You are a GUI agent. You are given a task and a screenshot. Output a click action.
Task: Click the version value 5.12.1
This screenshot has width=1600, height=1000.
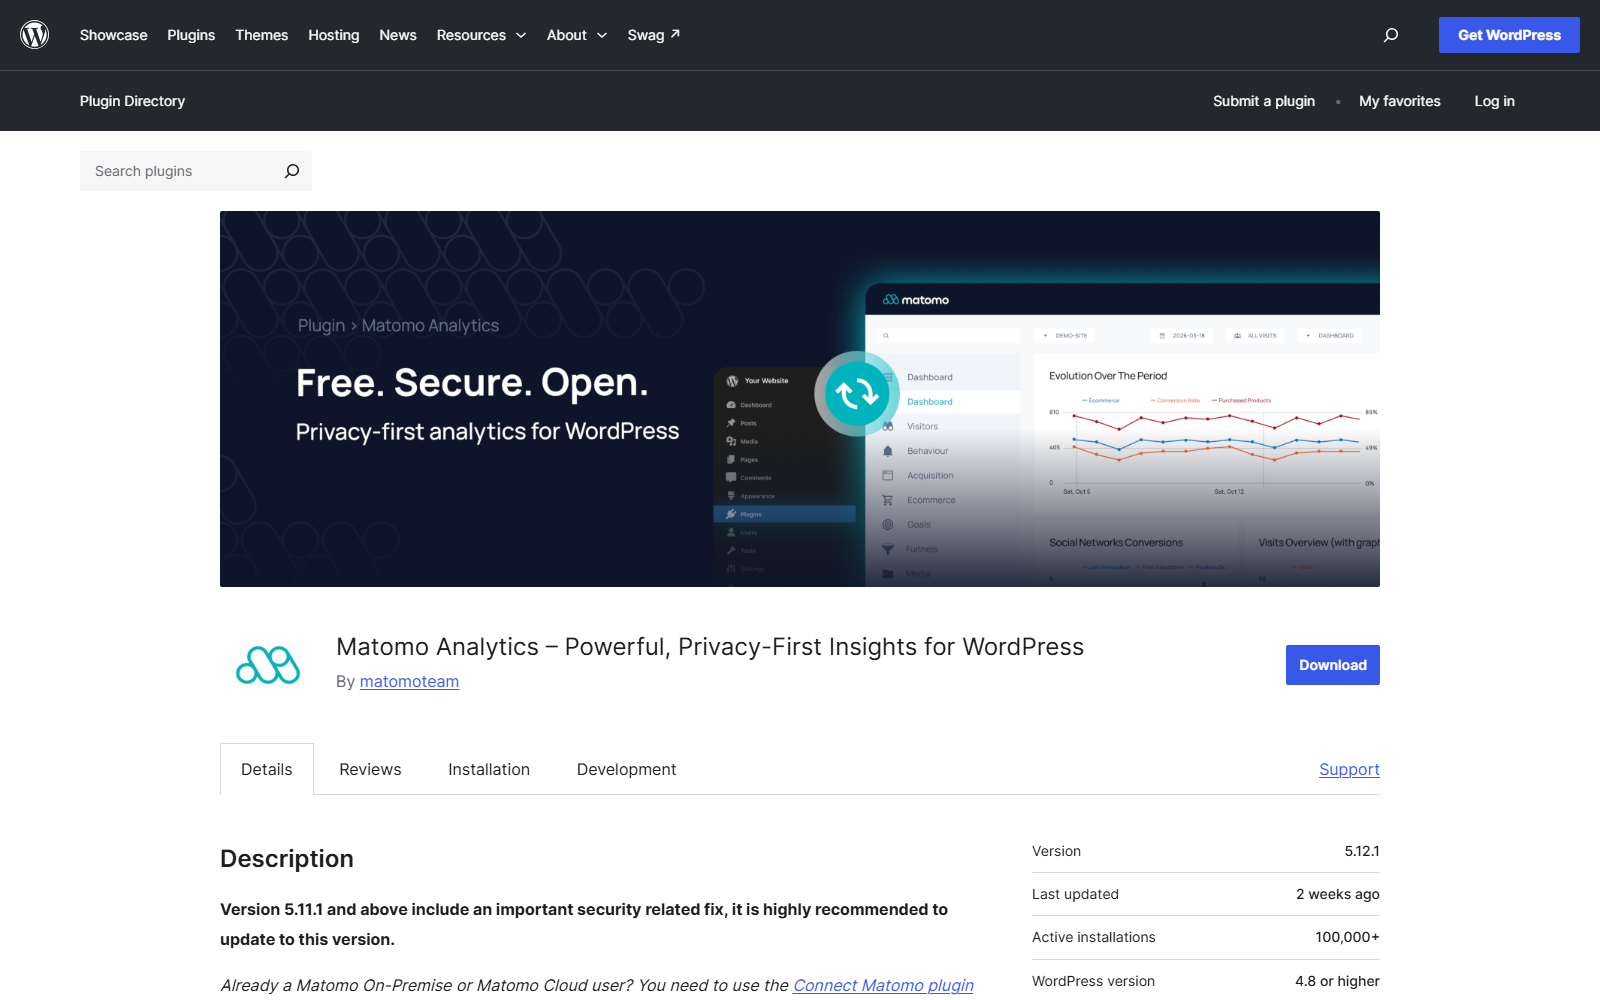point(1362,851)
